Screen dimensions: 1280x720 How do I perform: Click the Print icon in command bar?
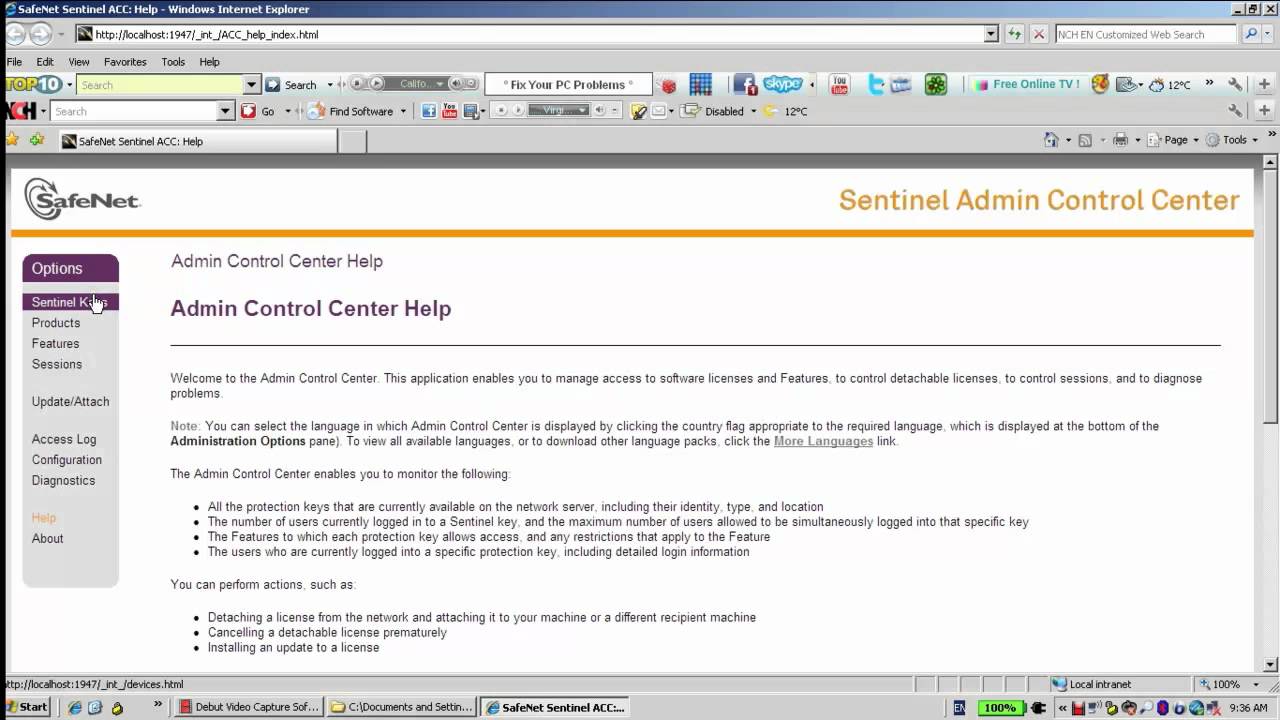1121,140
